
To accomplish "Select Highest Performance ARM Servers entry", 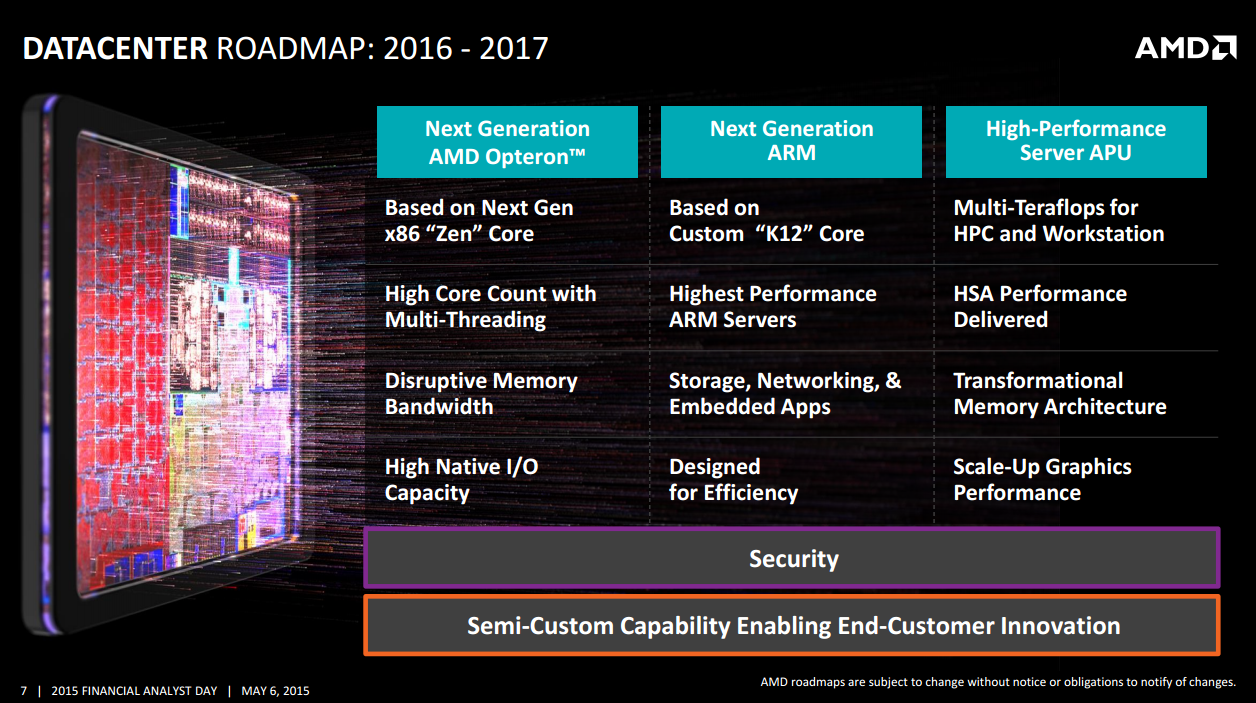I will pos(772,307).
